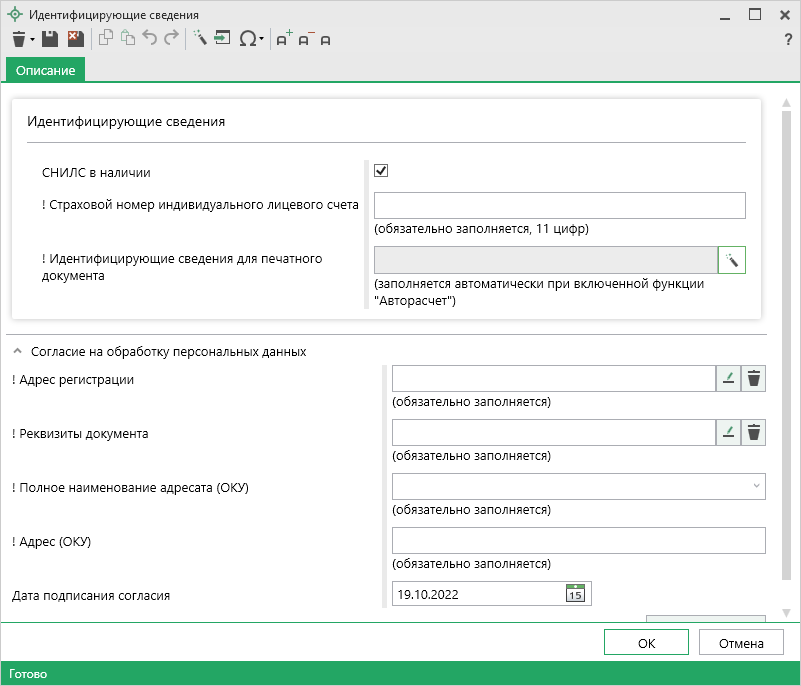Click the save-and-close icon with red X
This screenshot has width=801, height=686.
(x=75, y=39)
